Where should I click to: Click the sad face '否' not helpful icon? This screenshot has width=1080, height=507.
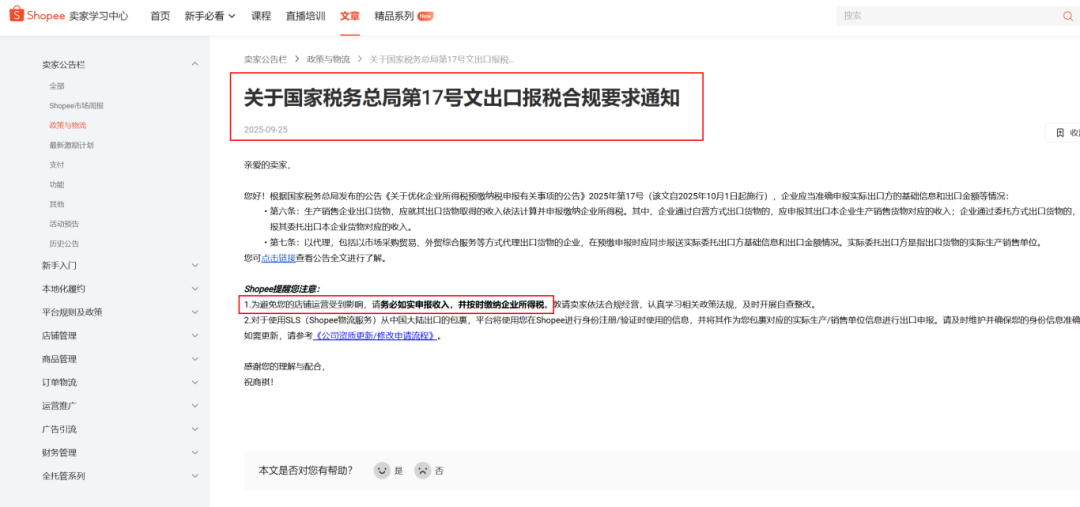(423, 470)
